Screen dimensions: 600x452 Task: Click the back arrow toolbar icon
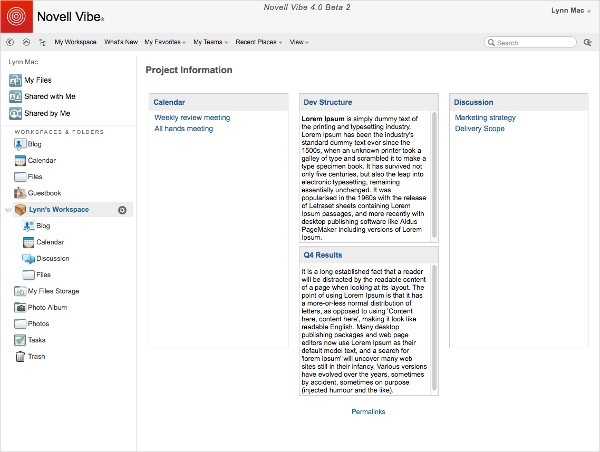(10, 42)
